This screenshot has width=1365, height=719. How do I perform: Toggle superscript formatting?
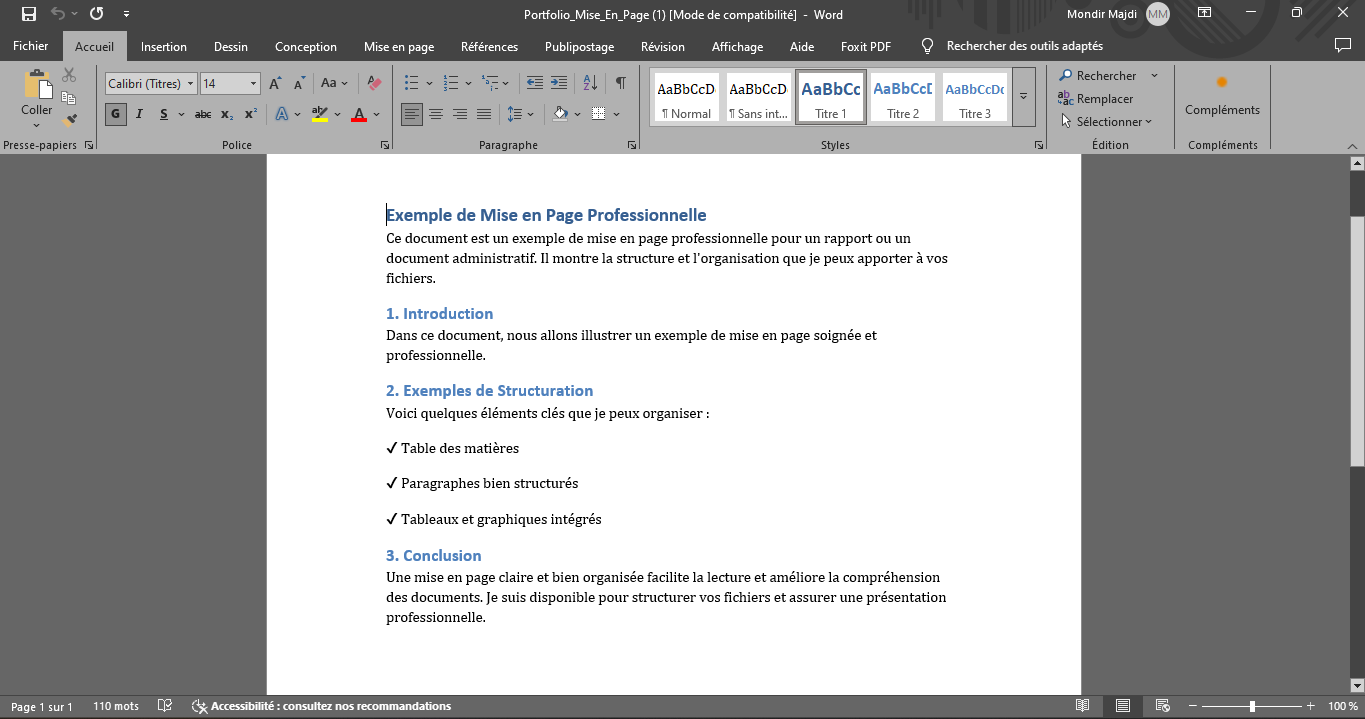click(251, 114)
